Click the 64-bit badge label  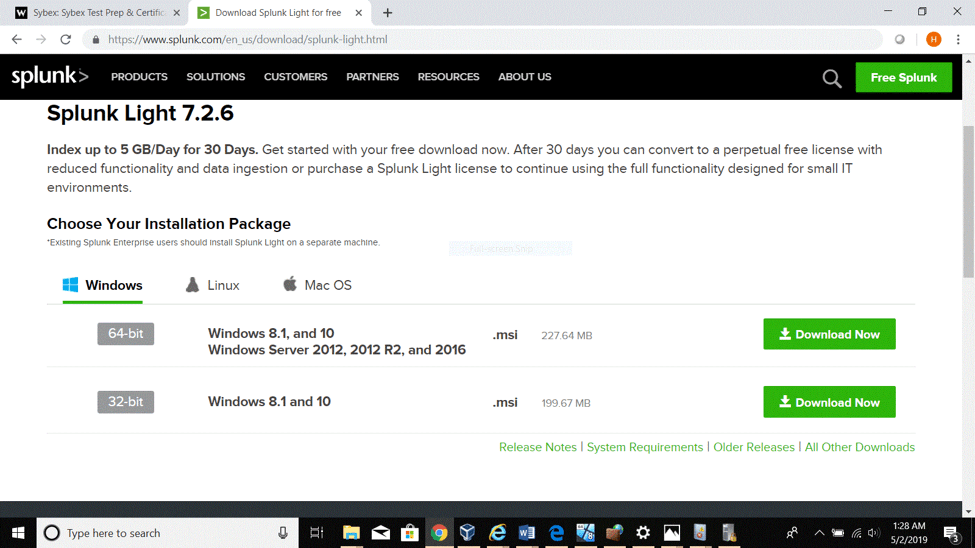coord(126,334)
